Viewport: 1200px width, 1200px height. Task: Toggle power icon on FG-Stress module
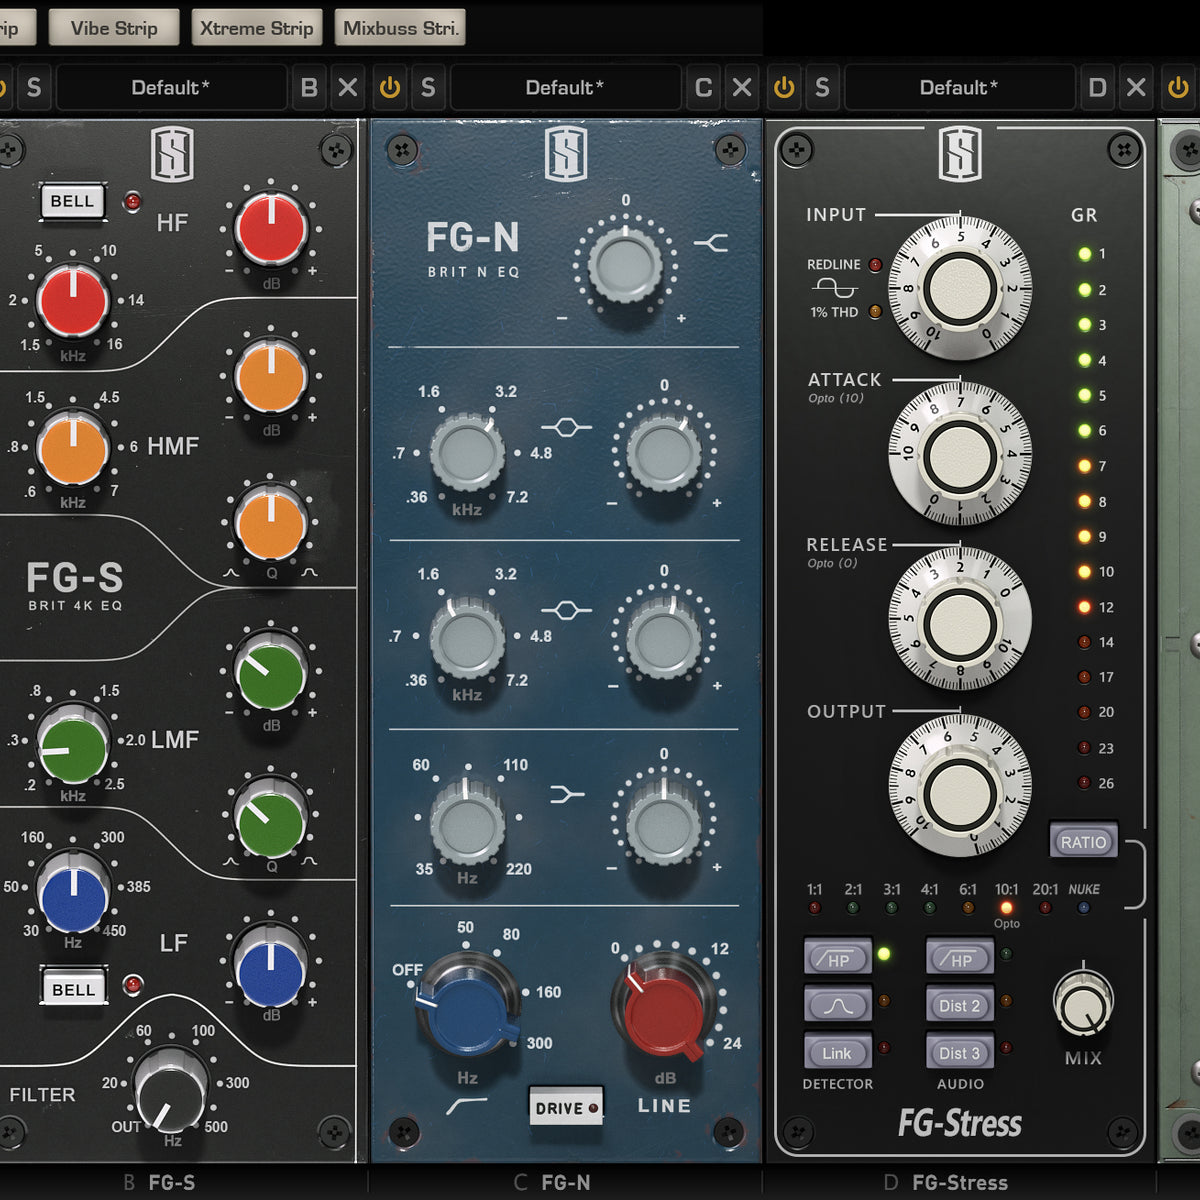(x=784, y=88)
